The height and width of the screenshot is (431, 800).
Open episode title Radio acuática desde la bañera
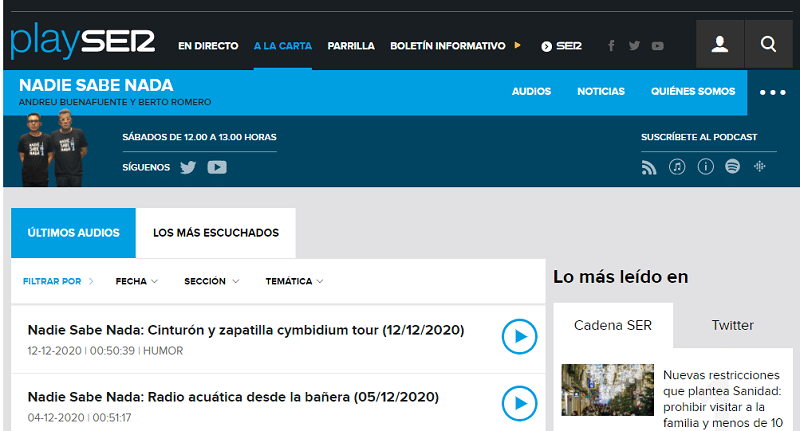click(x=233, y=397)
